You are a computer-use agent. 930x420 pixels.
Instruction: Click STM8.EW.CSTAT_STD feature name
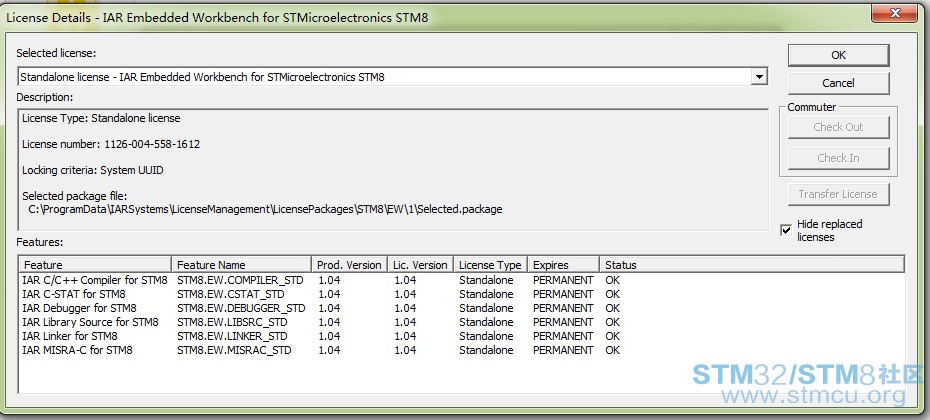[x=231, y=294]
